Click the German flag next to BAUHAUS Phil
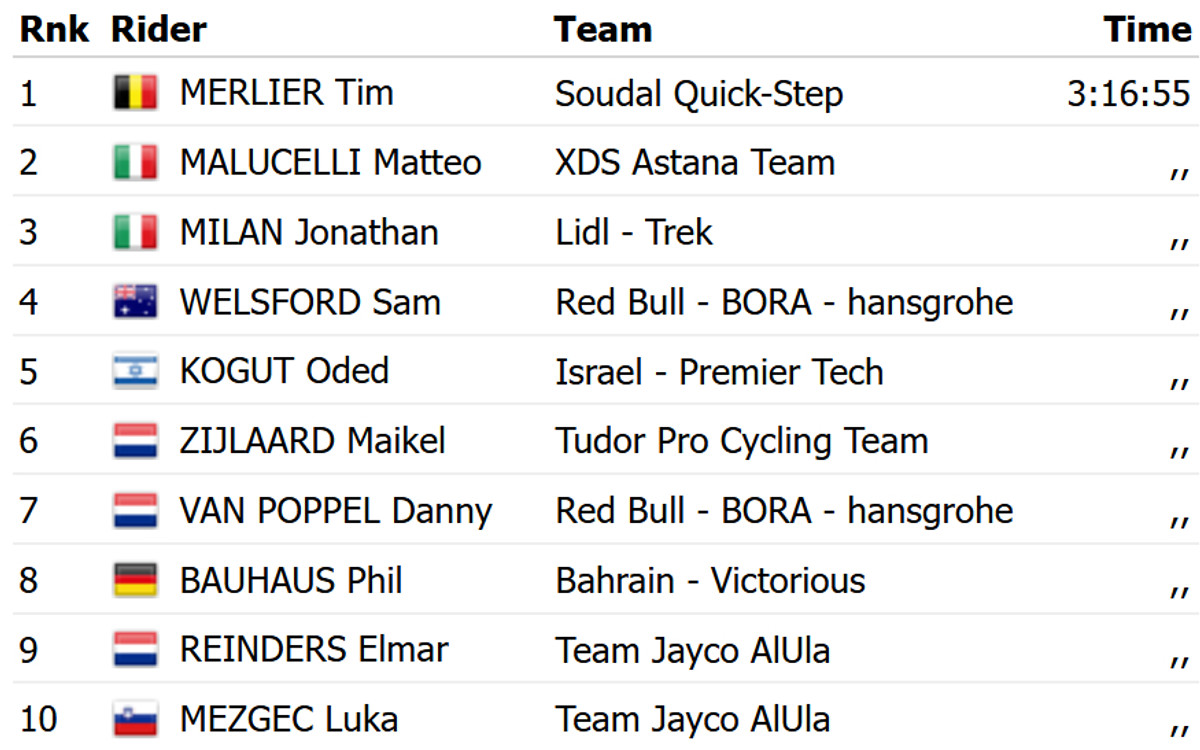The image size is (1200, 750). coord(135,581)
